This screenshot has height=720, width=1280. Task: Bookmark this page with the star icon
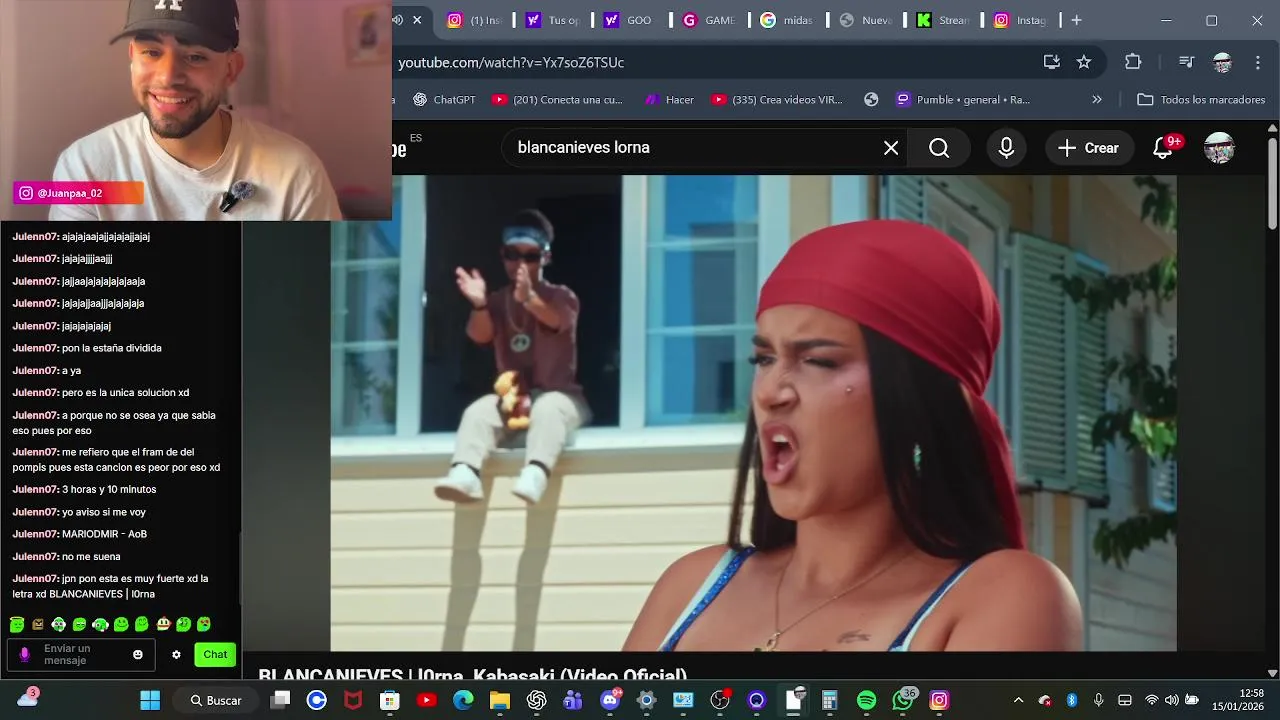pyautogui.click(x=1084, y=62)
